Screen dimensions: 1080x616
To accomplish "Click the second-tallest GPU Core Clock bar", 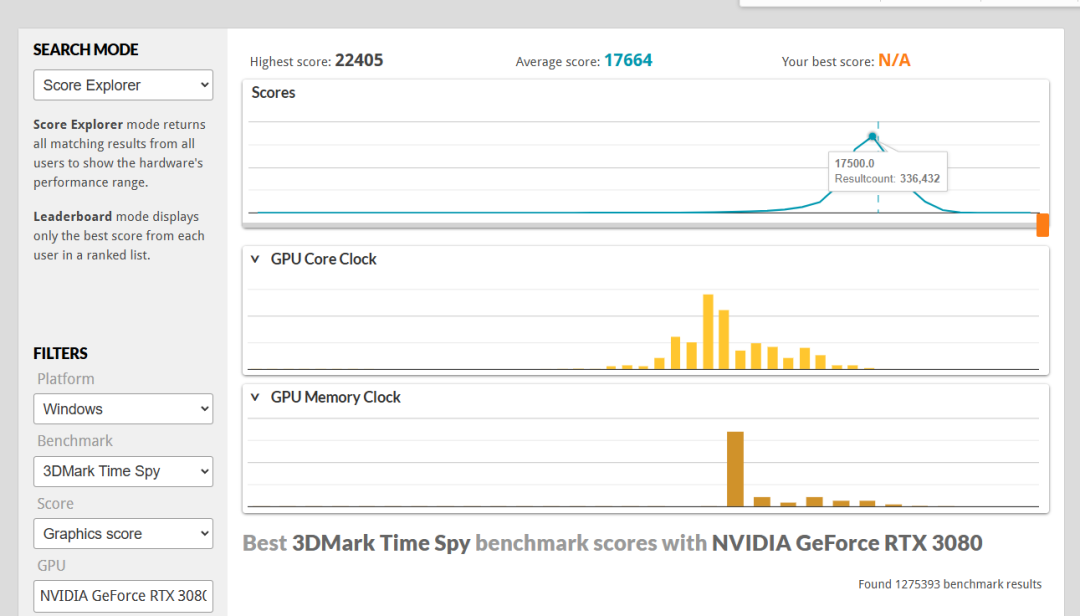I will tap(724, 340).
